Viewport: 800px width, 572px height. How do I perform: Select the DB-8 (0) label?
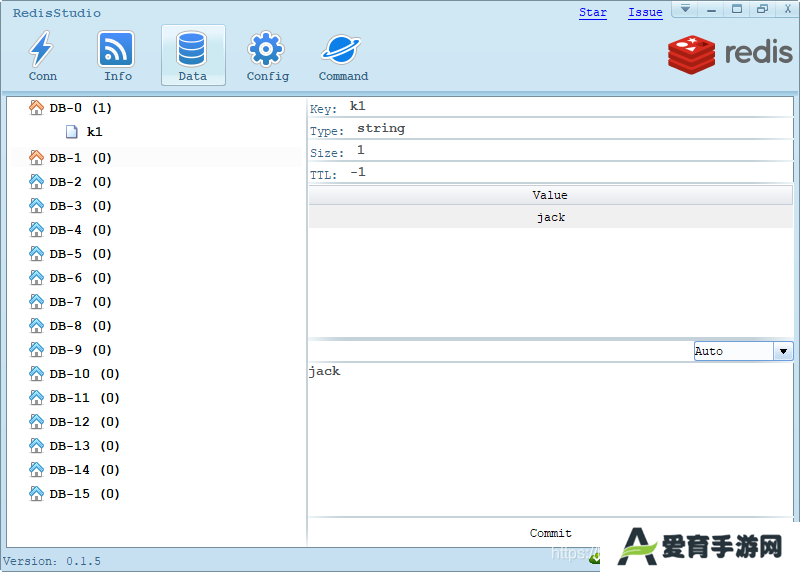tap(81, 326)
